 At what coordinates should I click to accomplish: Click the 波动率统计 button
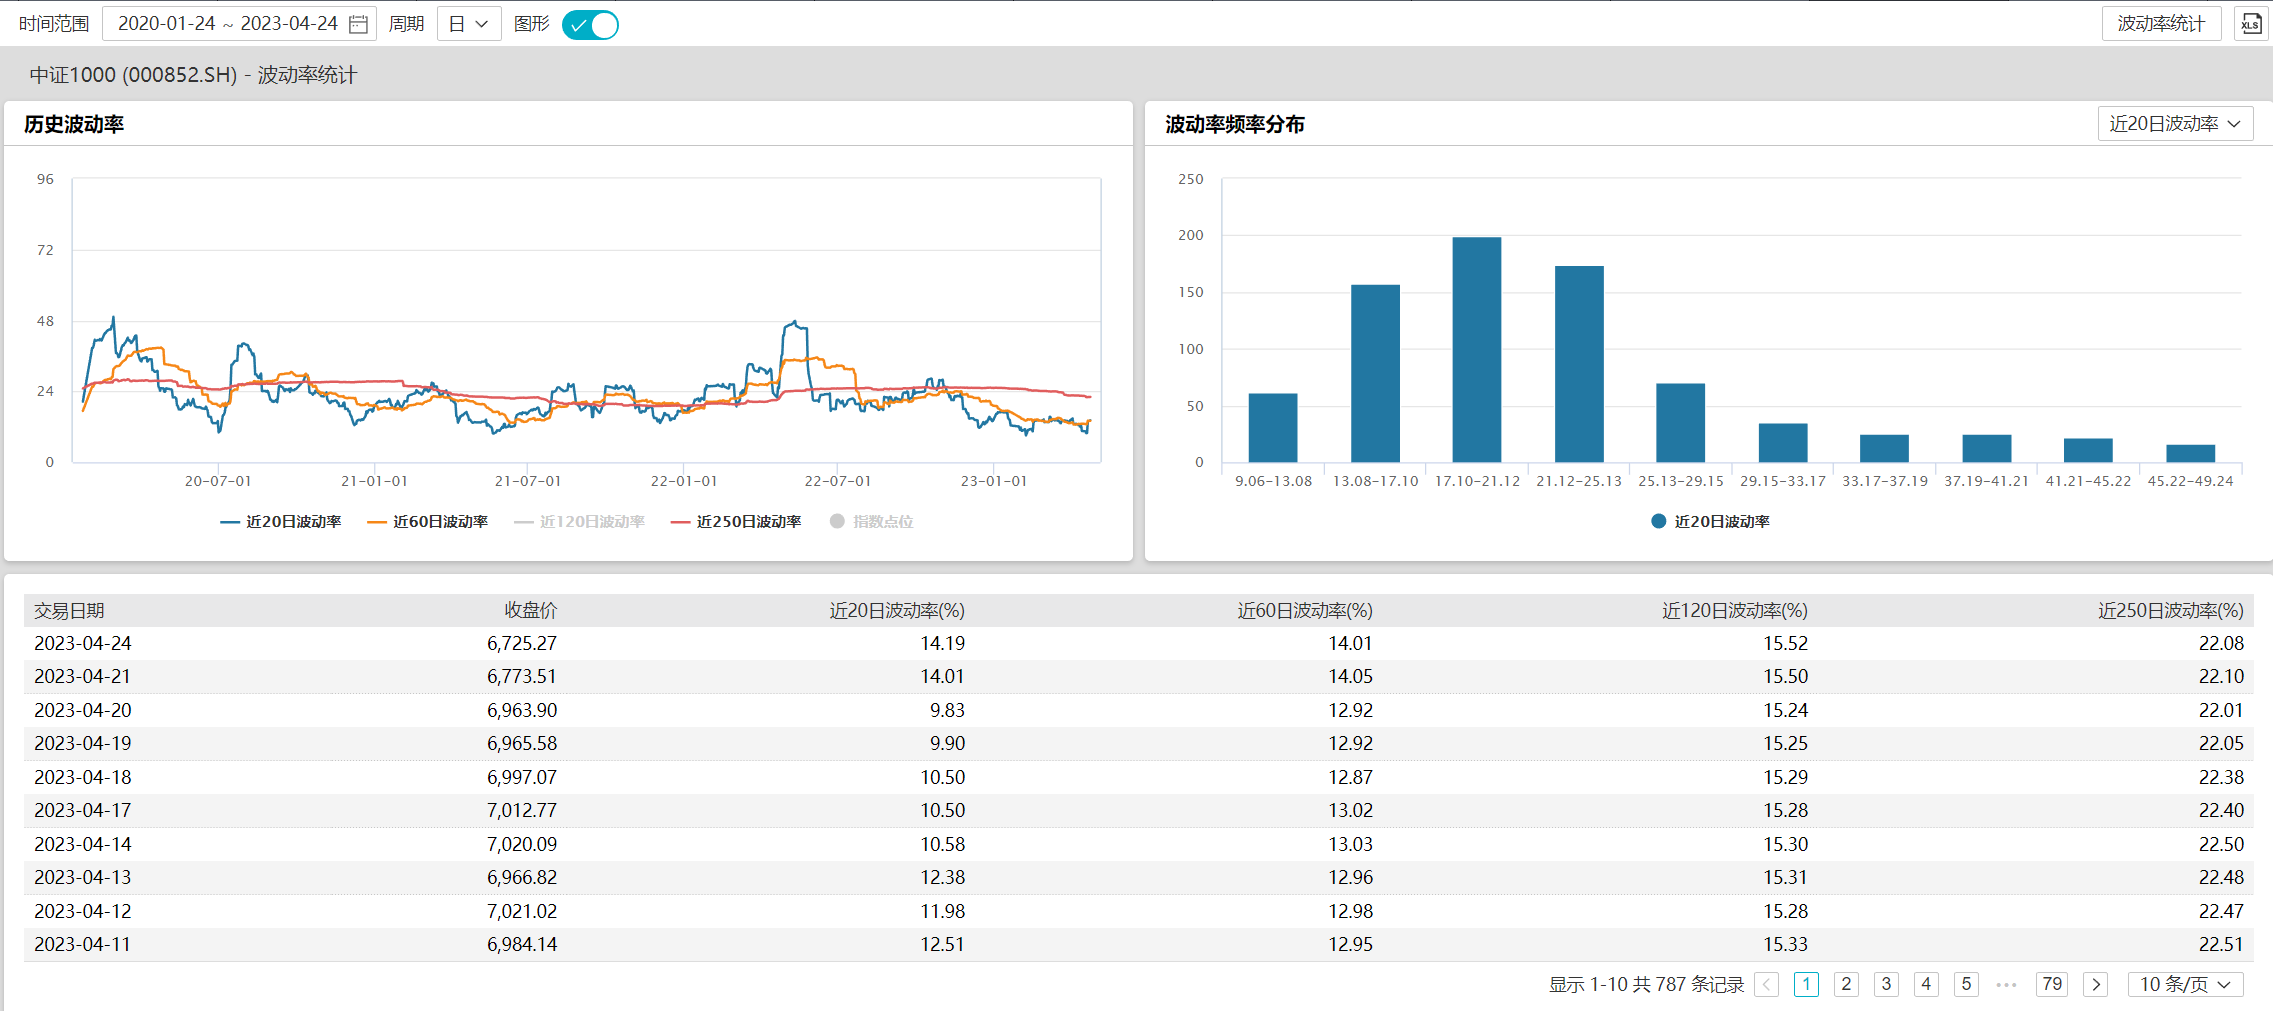pyautogui.click(x=2161, y=24)
